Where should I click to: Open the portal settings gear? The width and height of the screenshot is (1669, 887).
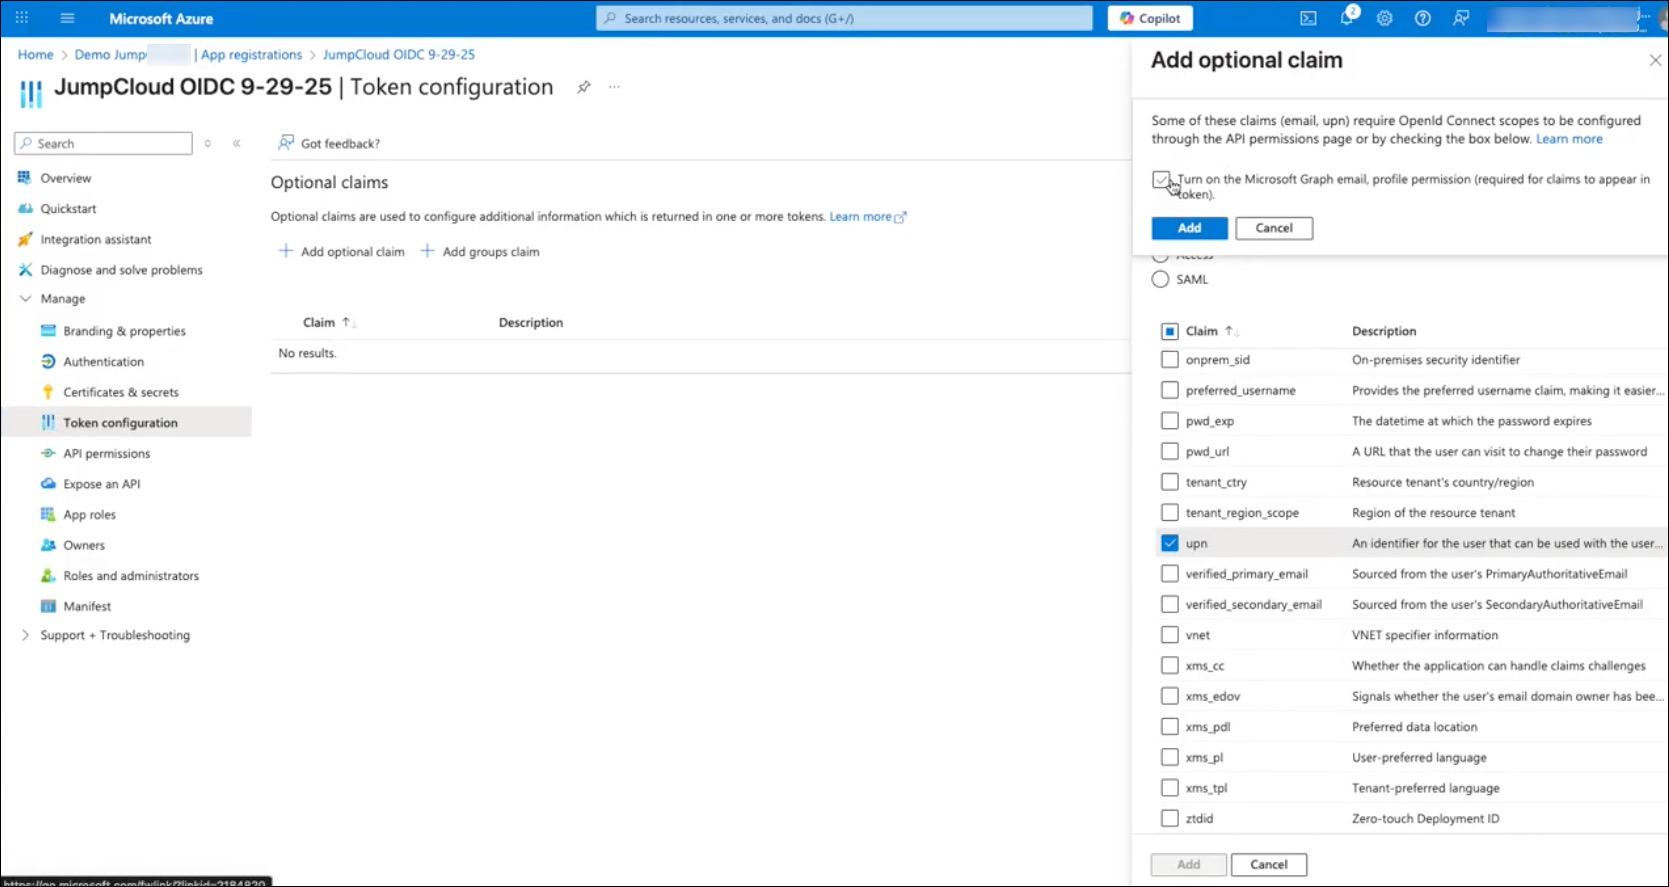[x=1385, y=18]
